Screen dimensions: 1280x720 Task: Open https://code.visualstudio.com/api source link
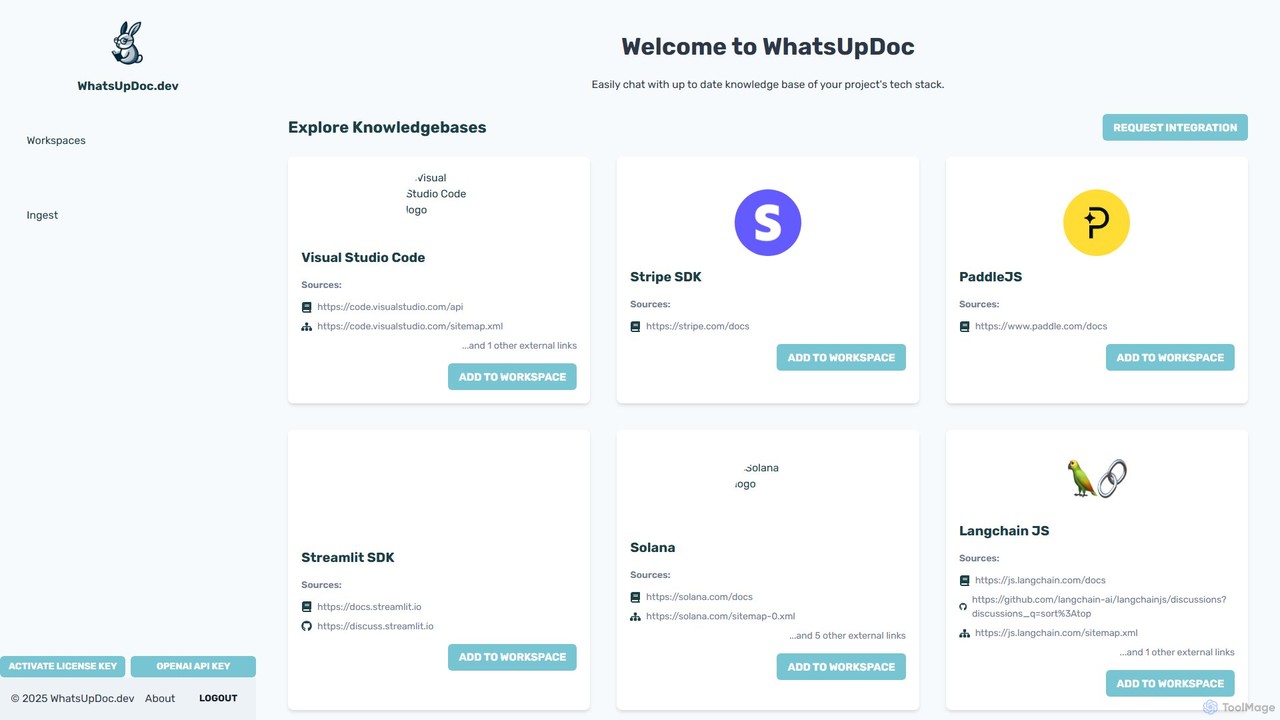390,307
